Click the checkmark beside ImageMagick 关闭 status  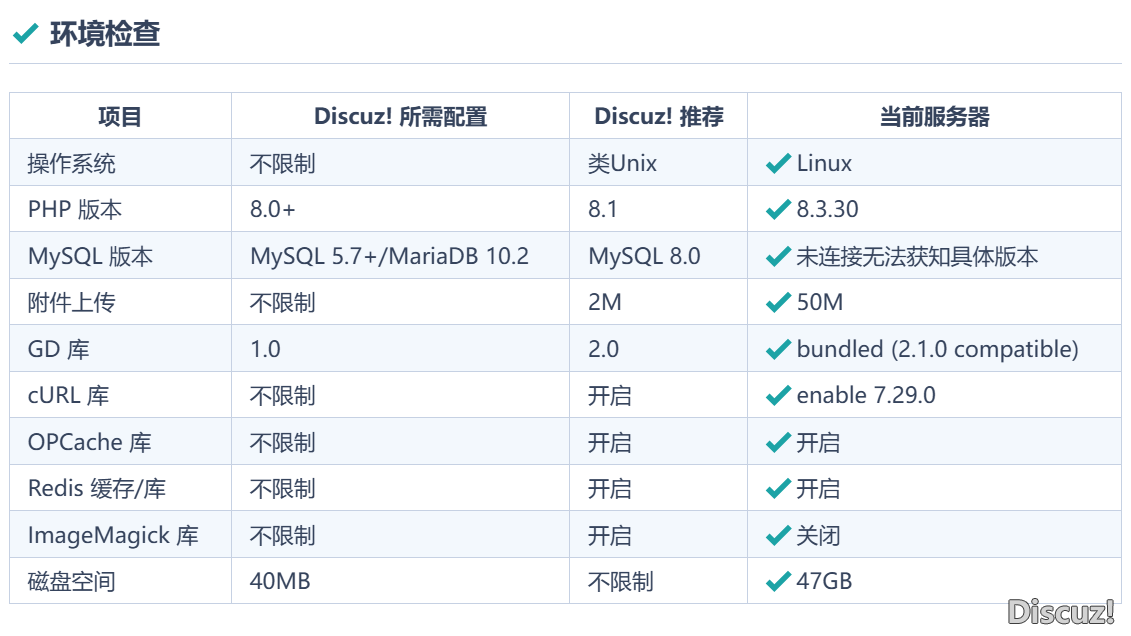tap(778, 536)
